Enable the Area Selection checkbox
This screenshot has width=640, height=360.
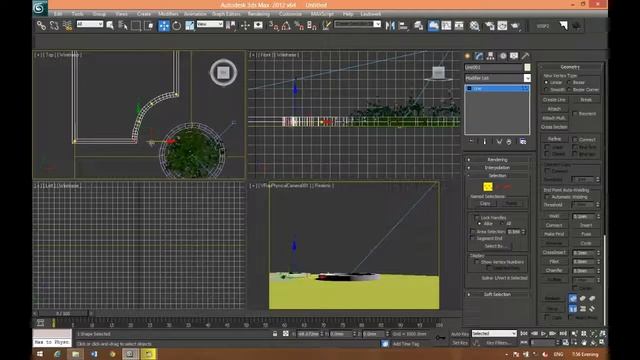[473, 232]
